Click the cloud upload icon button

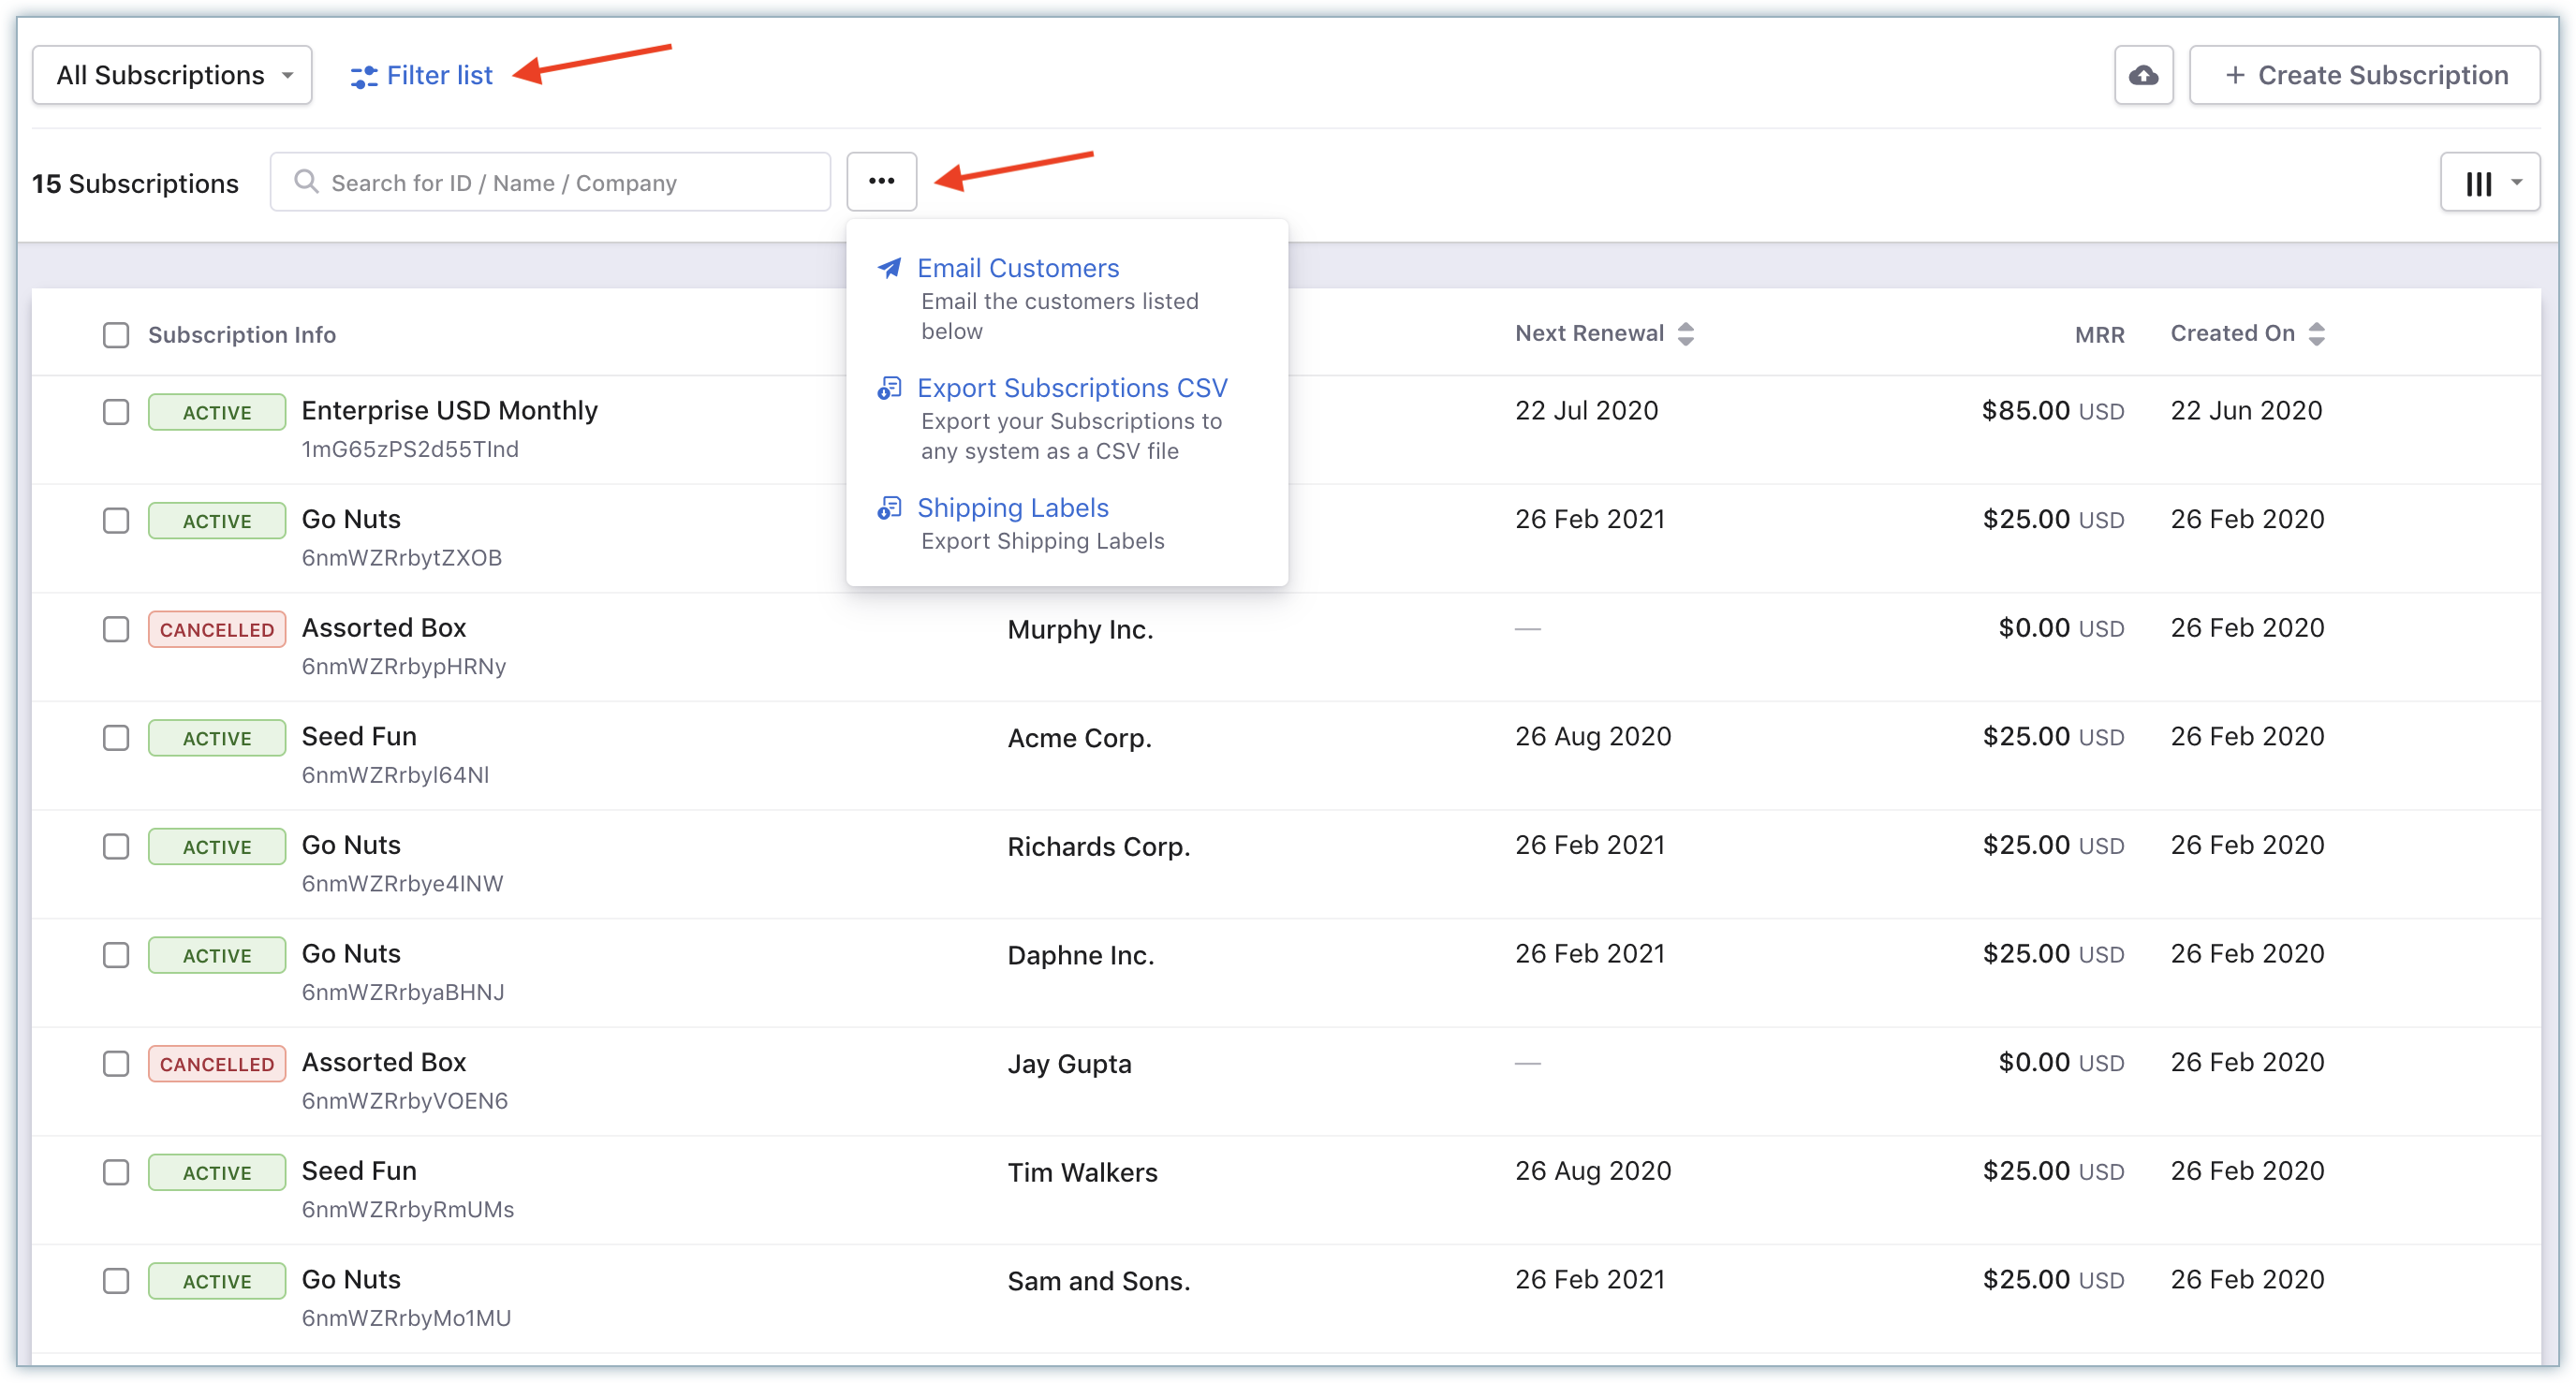[2143, 75]
